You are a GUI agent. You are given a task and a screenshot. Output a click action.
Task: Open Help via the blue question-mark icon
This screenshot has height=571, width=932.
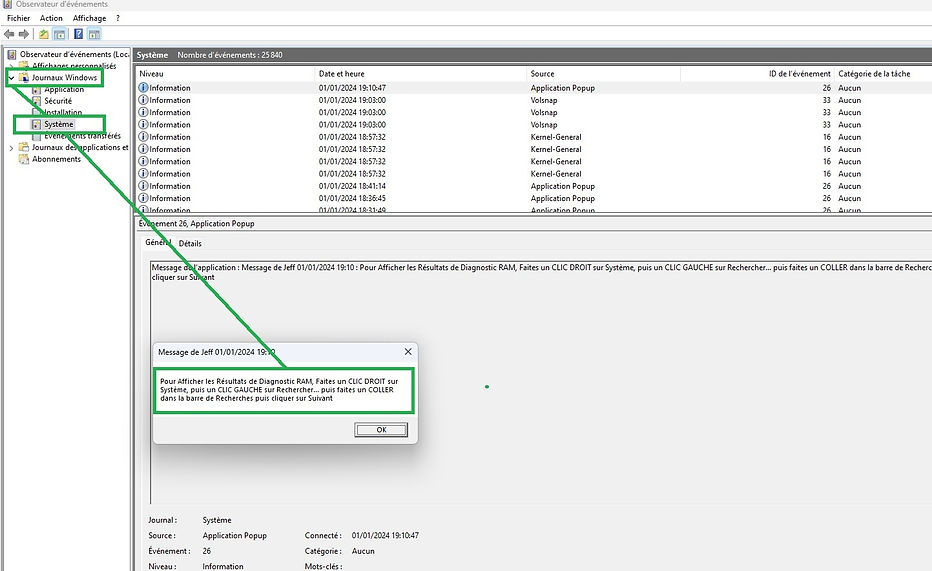78,34
